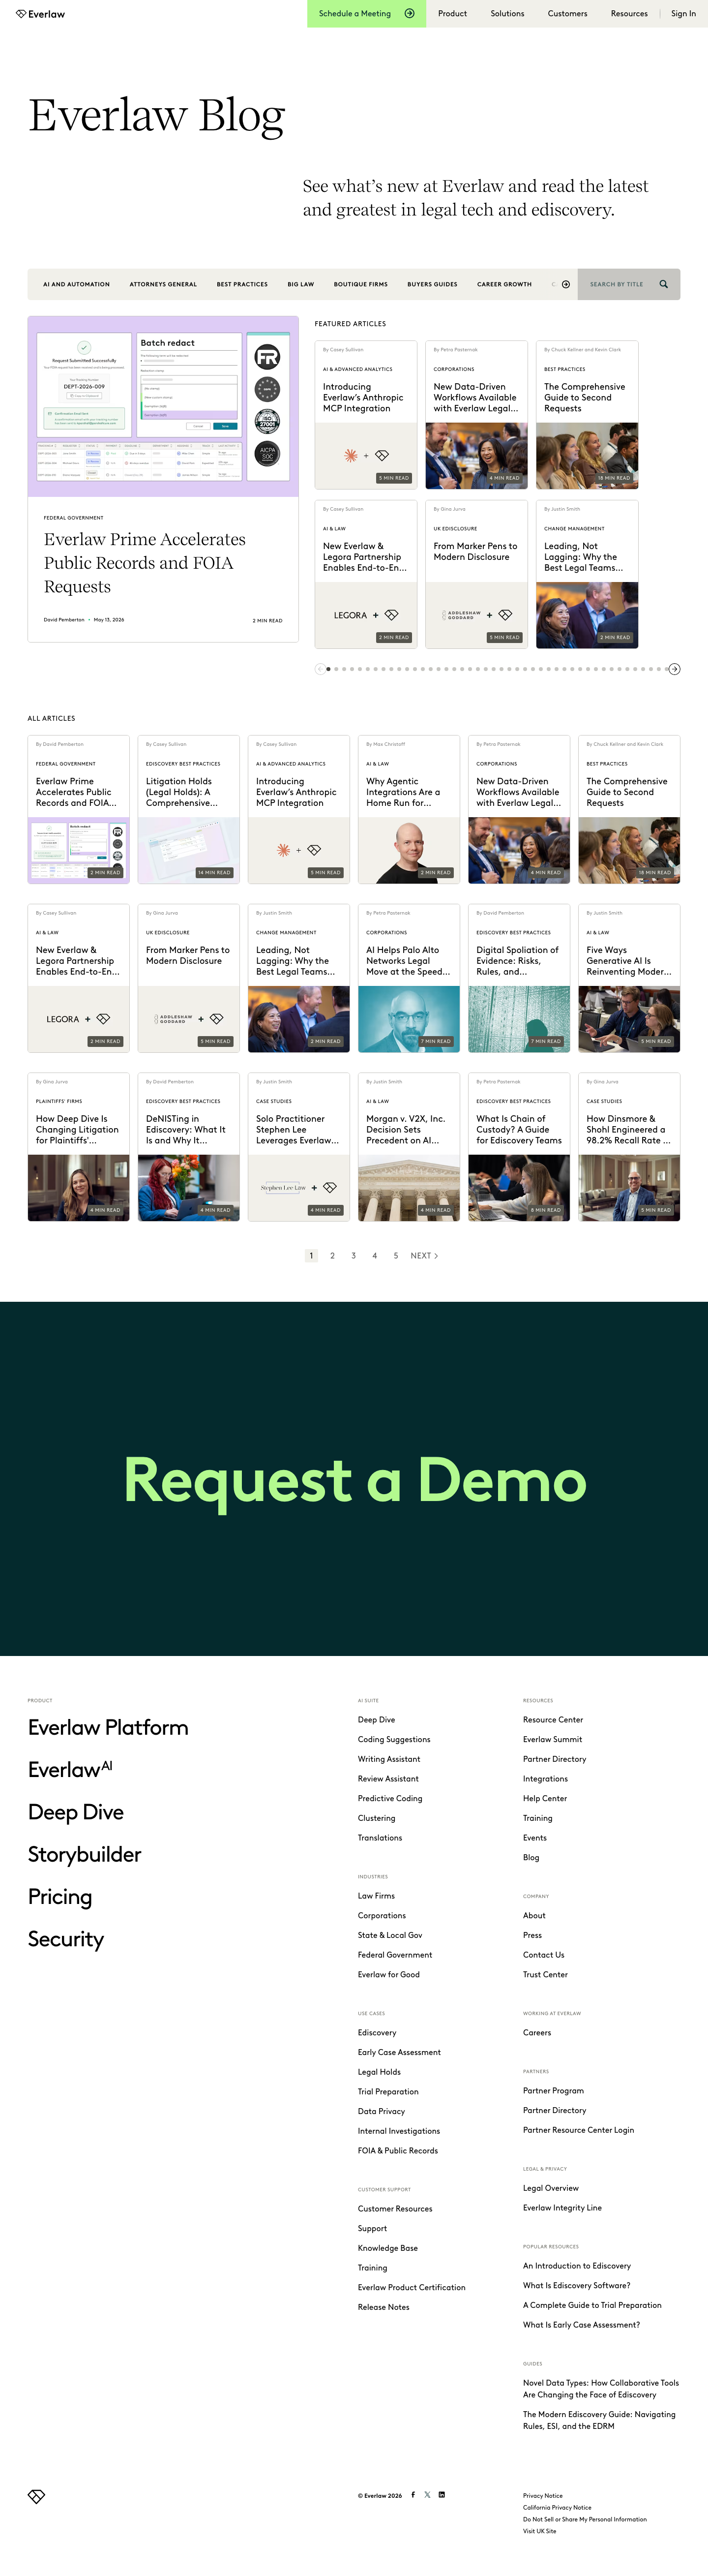Click Visit UK Site link
Screen dimensions: 708x2576
click(x=540, y=2531)
